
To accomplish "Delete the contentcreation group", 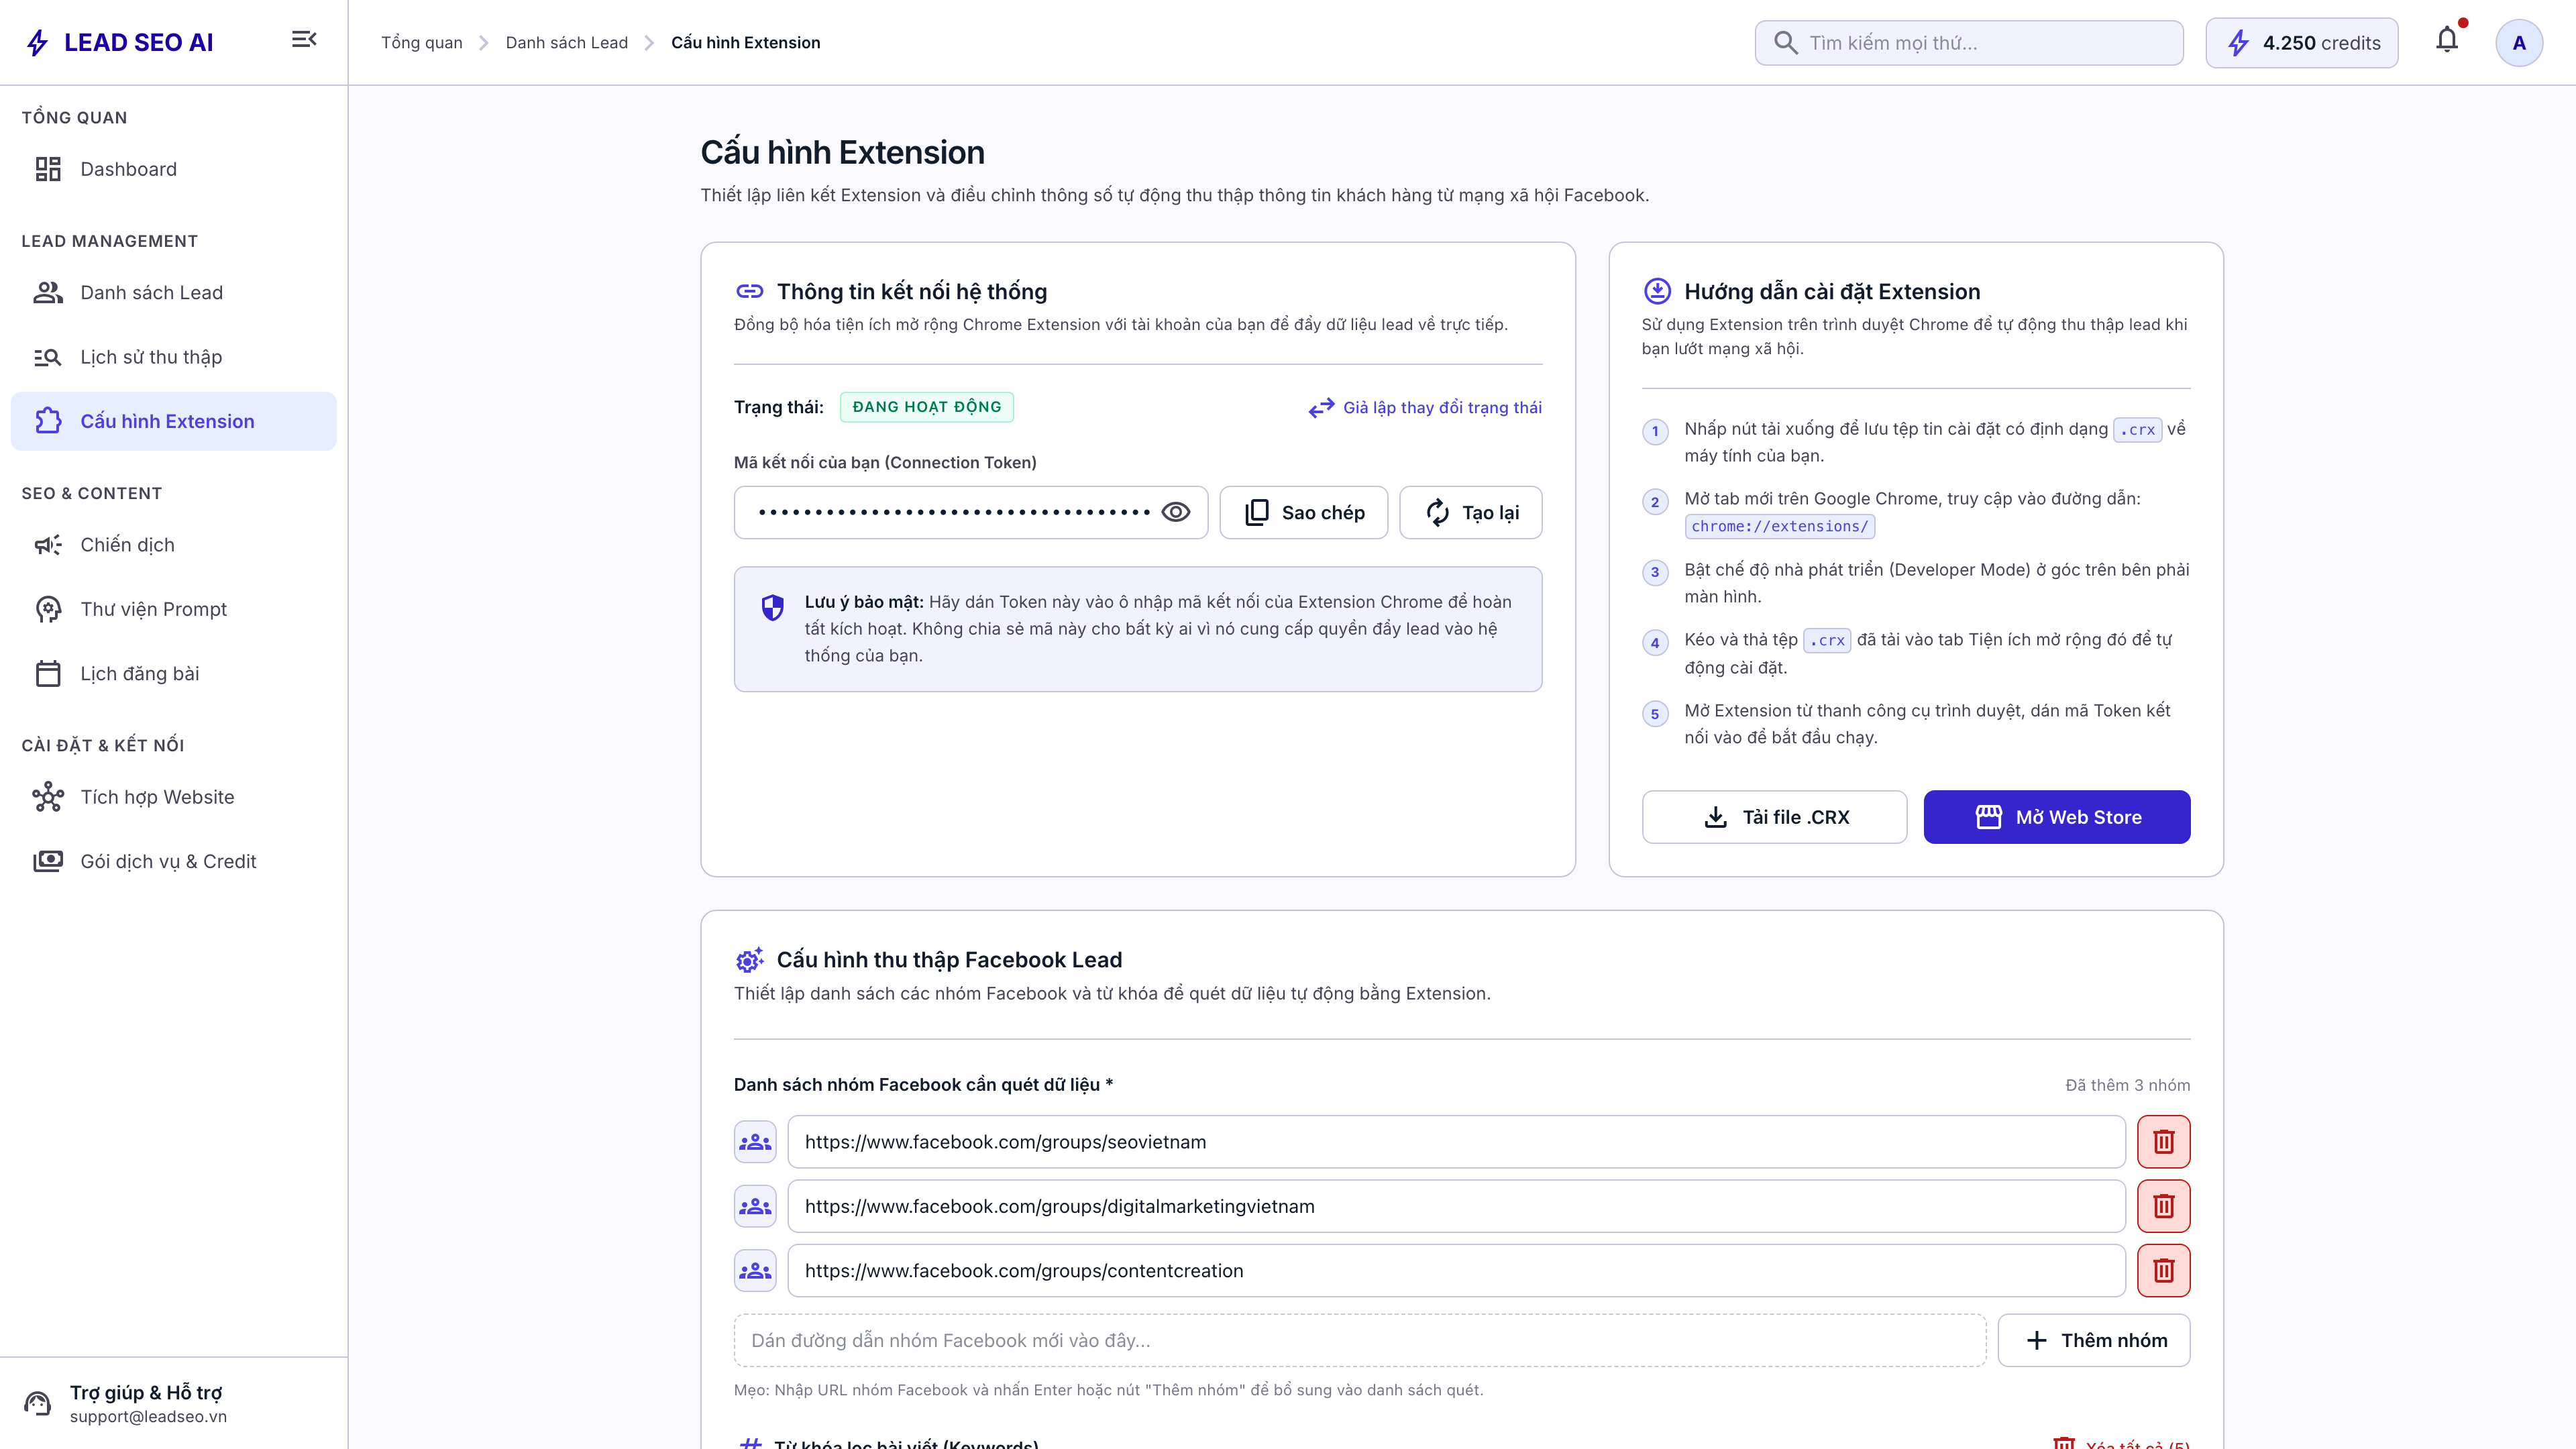I will coord(2164,1271).
